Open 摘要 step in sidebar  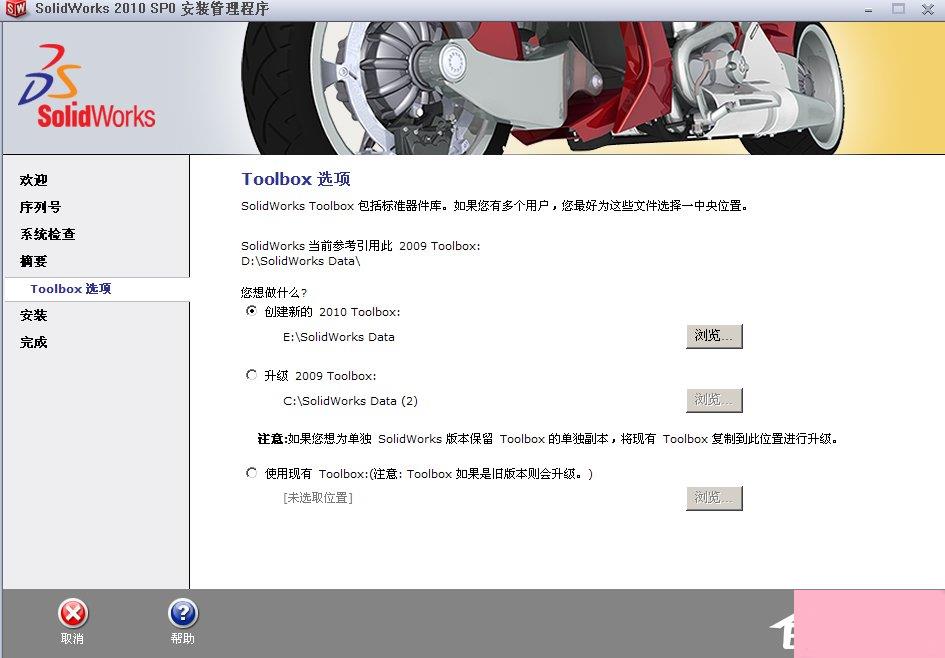[x=34, y=262]
